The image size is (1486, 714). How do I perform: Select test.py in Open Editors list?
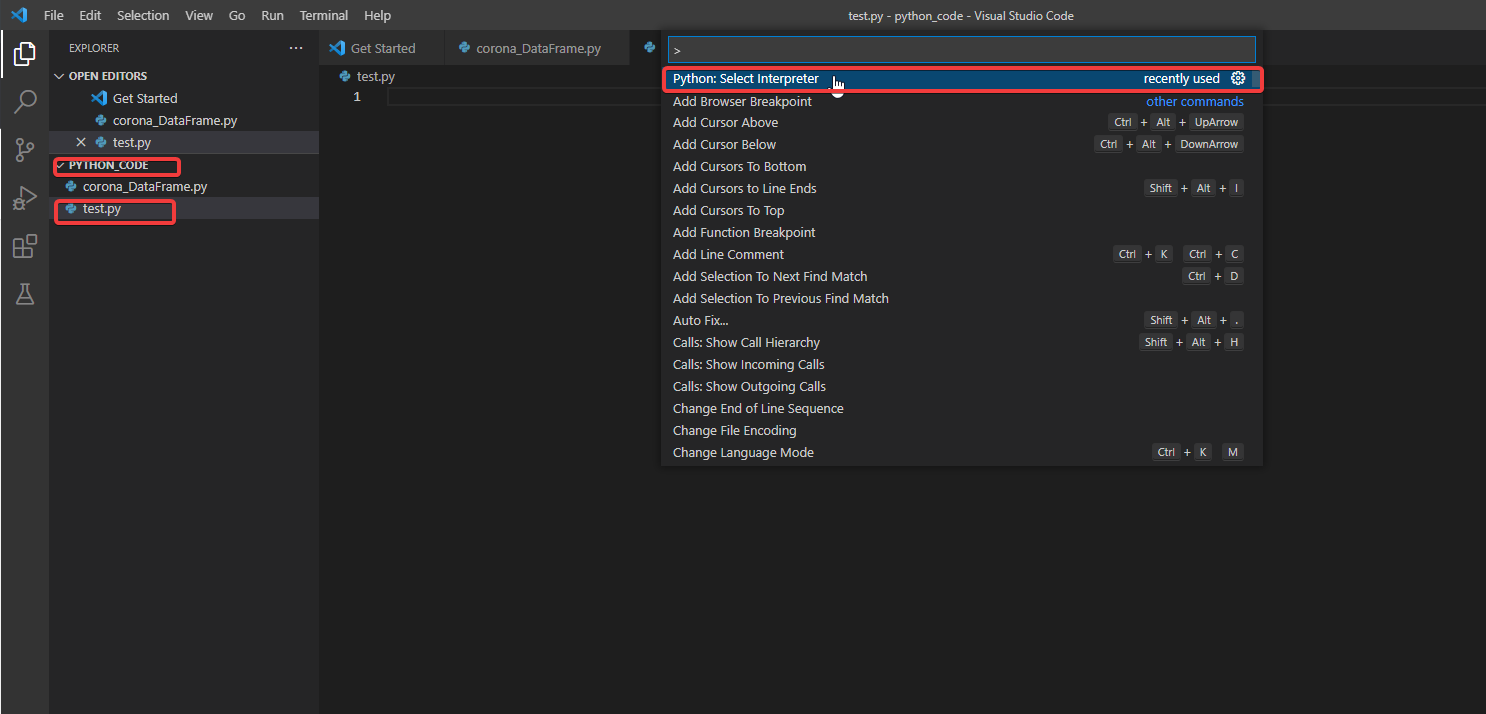[x=184, y=142]
